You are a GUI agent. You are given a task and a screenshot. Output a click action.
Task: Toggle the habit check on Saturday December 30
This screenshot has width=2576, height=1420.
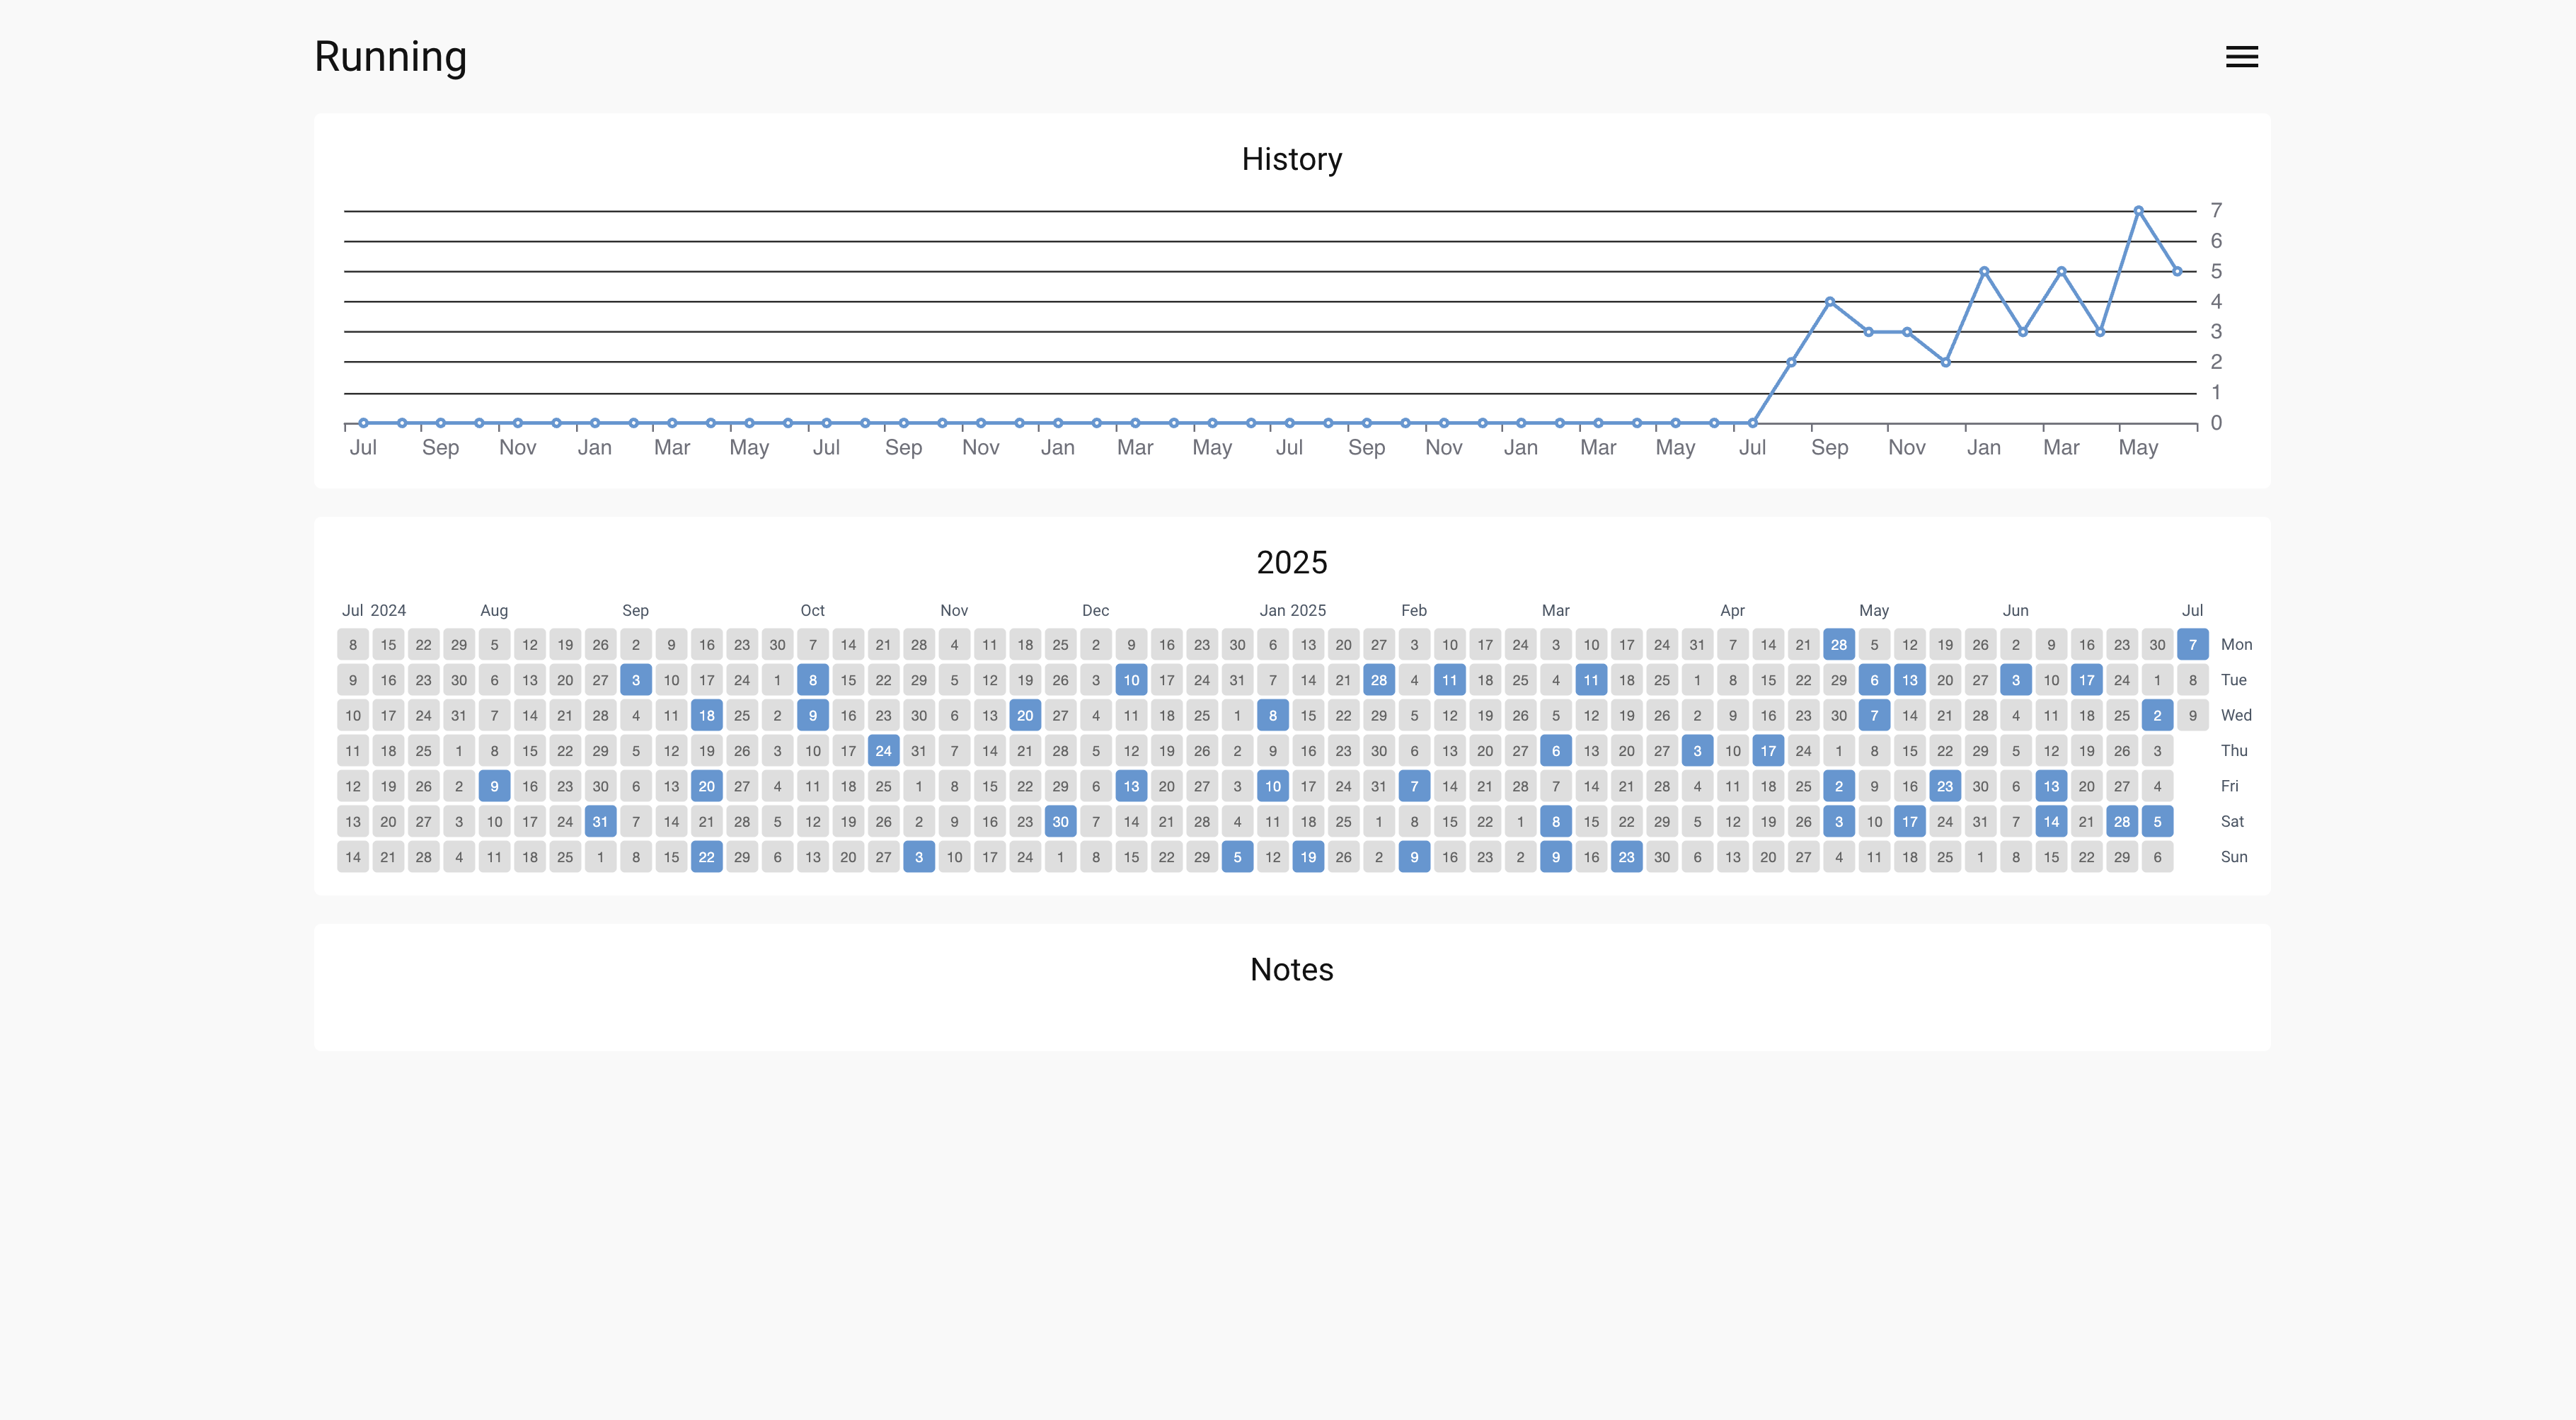tap(1060, 821)
